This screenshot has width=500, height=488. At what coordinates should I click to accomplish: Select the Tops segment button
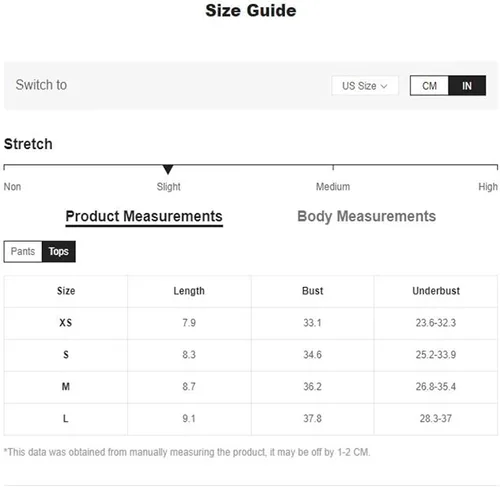(59, 251)
